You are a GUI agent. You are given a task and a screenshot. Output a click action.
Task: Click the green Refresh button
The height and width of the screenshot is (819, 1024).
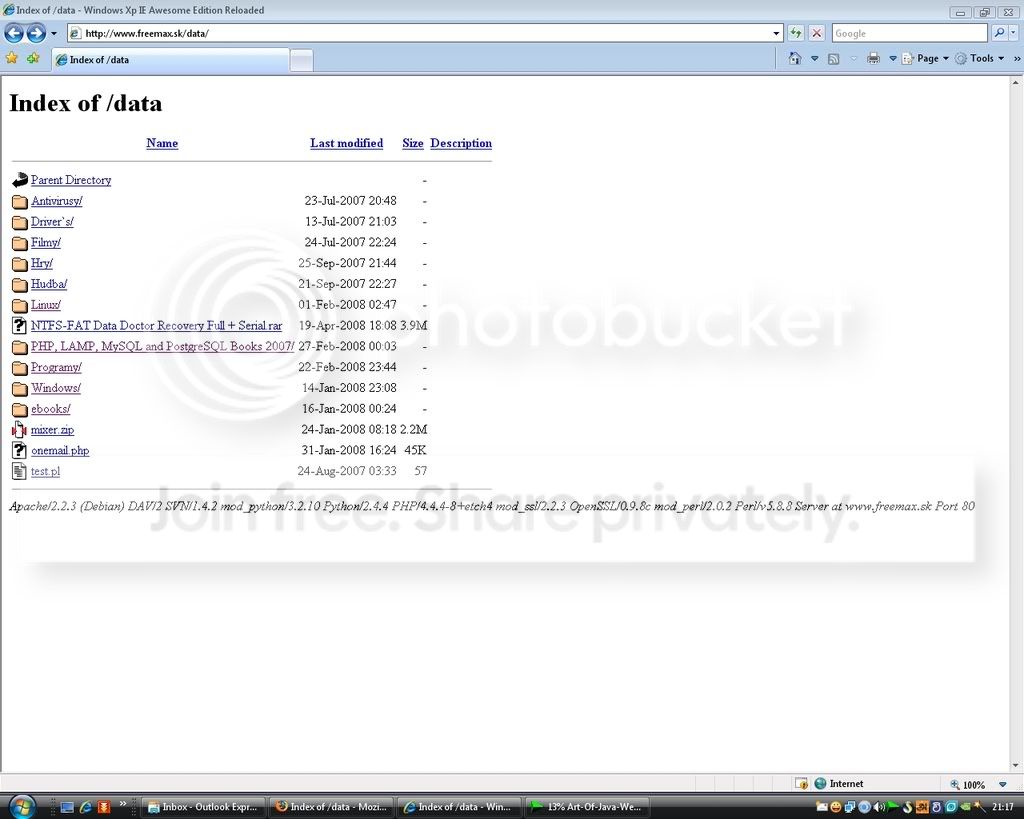click(795, 33)
